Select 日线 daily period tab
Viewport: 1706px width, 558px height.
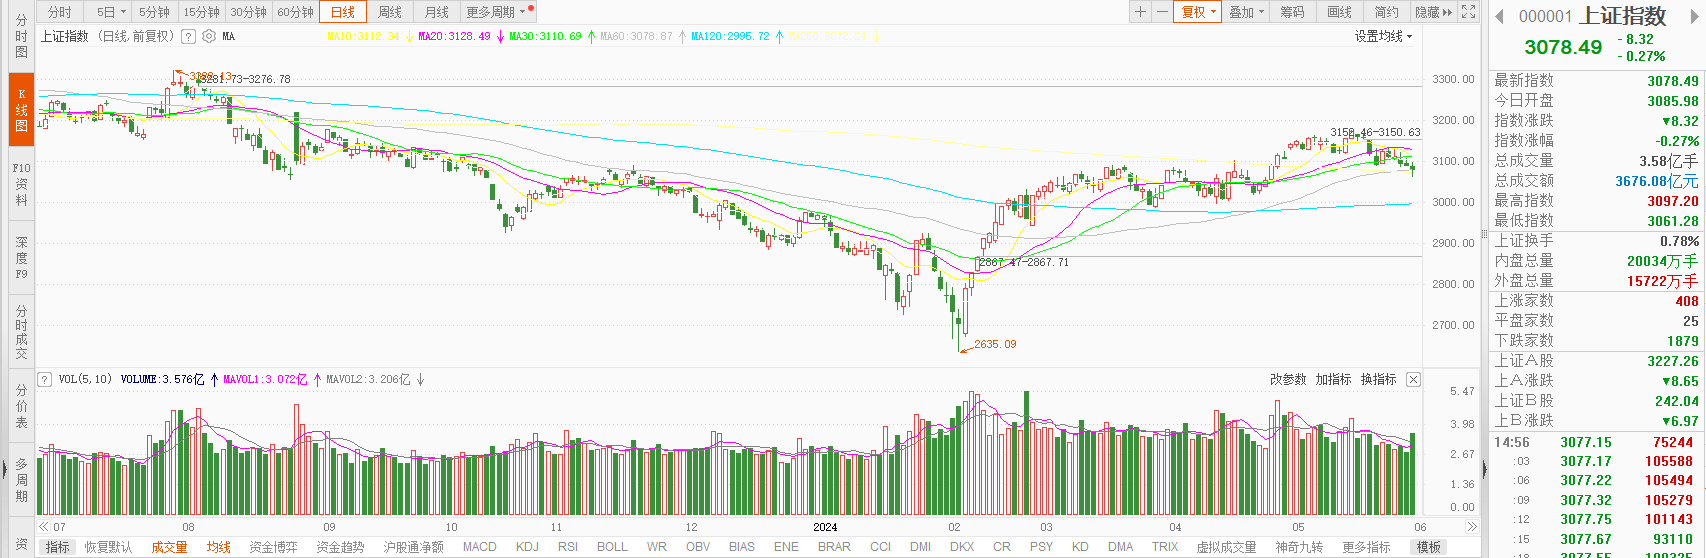pos(343,12)
